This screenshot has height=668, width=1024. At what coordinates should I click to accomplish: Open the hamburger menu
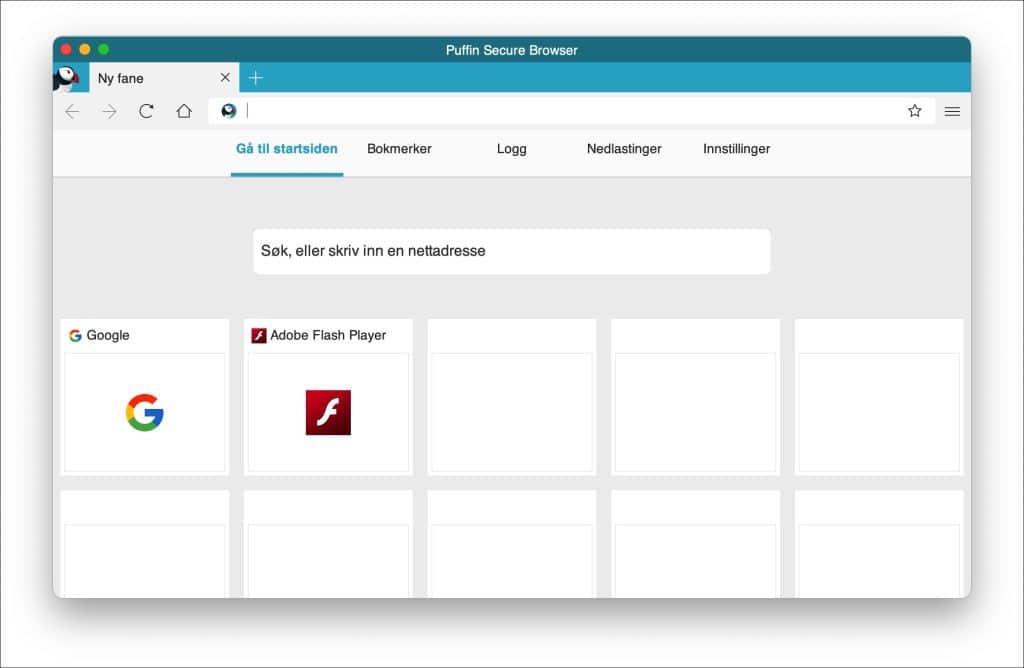click(952, 111)
